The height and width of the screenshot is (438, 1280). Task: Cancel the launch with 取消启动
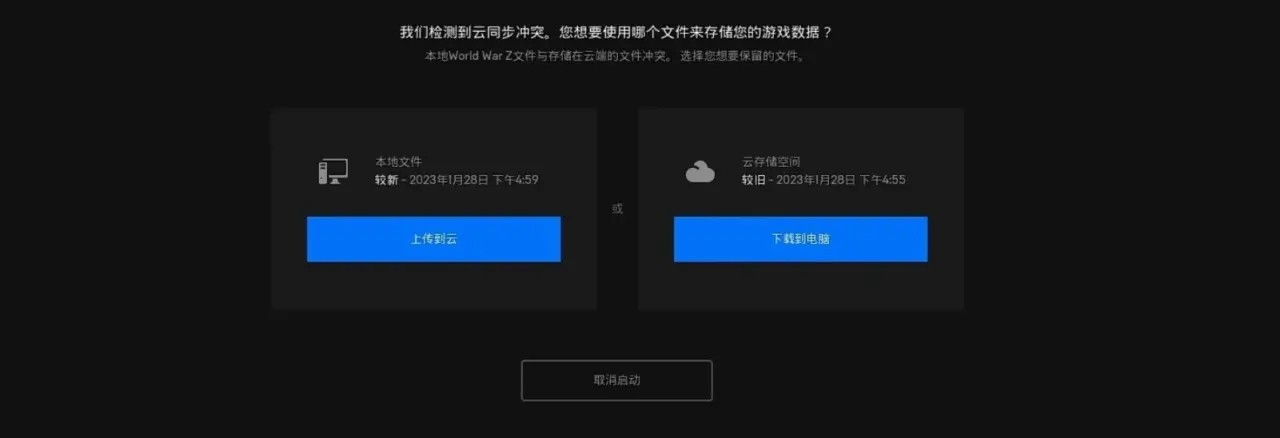click(x=617, y=380)
